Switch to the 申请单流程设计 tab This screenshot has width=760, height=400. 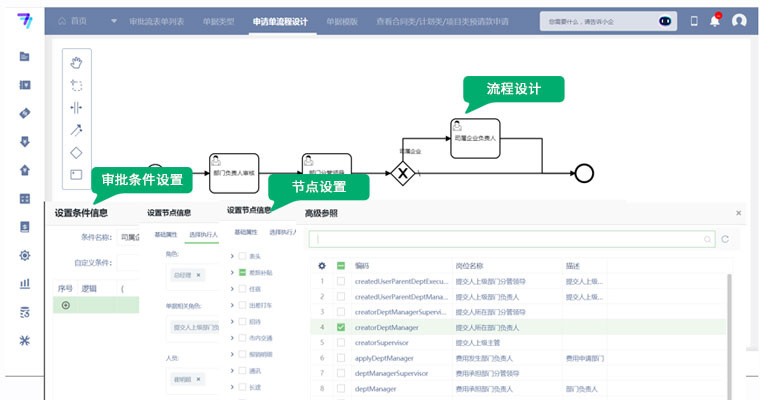tap(280, 22)
